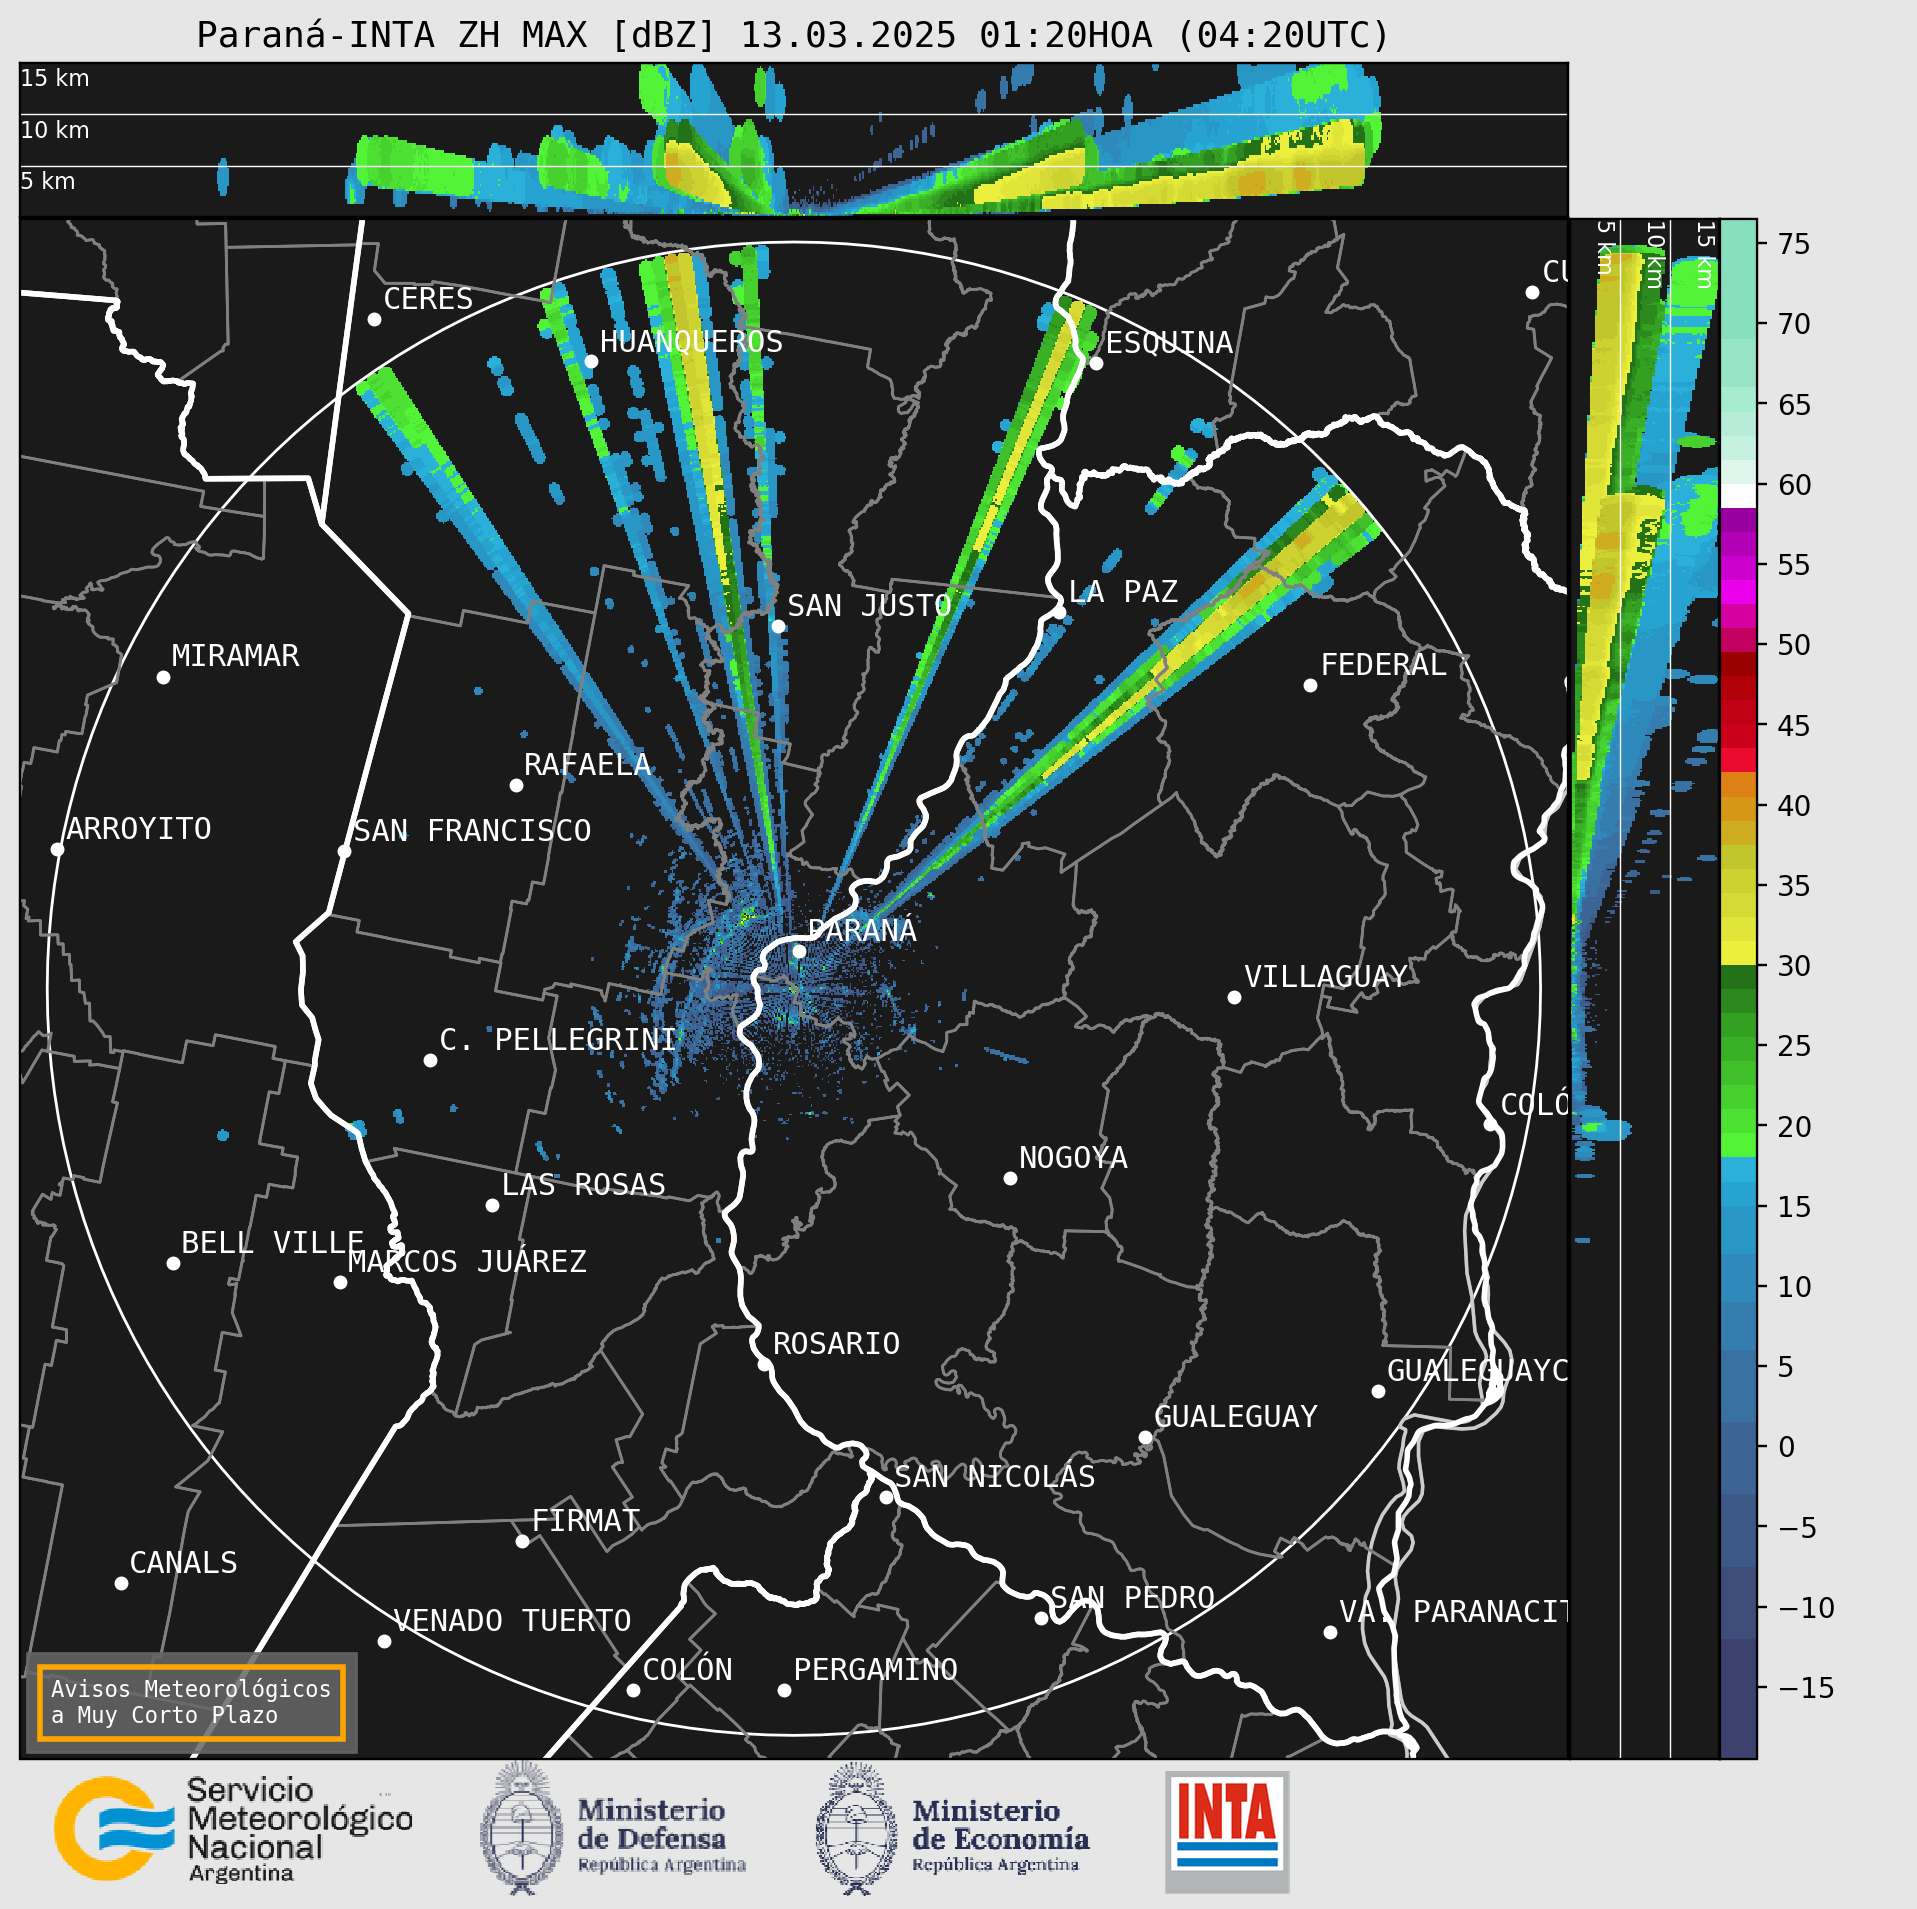Click the FIRMAT city marker dot
Screen dimensions: 1917x1909
click(x=522, y=1541)
